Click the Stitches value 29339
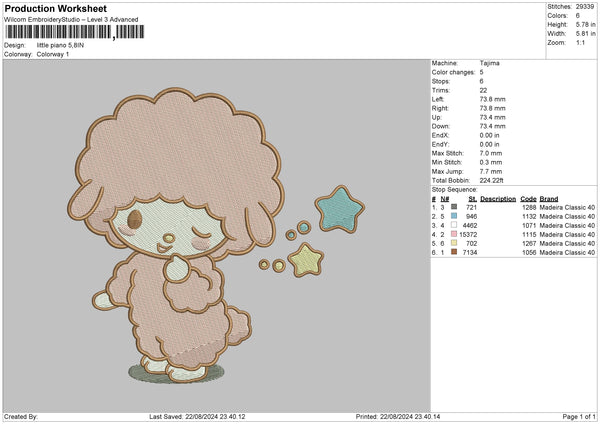Image resolution: width=600 pixels, height=424 pixels. 585,7
